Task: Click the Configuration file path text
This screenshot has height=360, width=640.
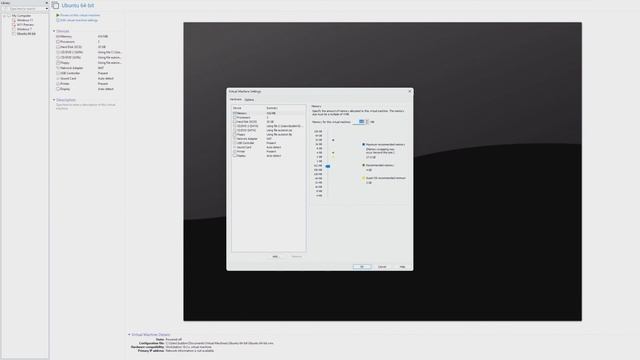Action: 220,343
